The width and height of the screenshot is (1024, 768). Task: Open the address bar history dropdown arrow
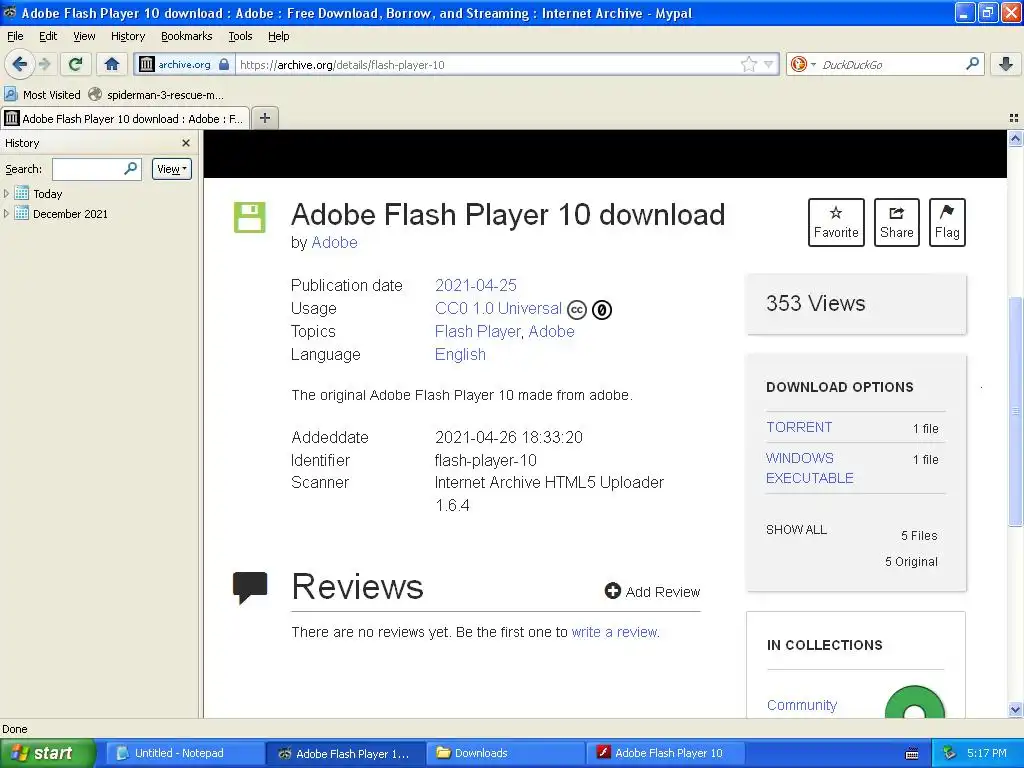(x=769, y=64)
